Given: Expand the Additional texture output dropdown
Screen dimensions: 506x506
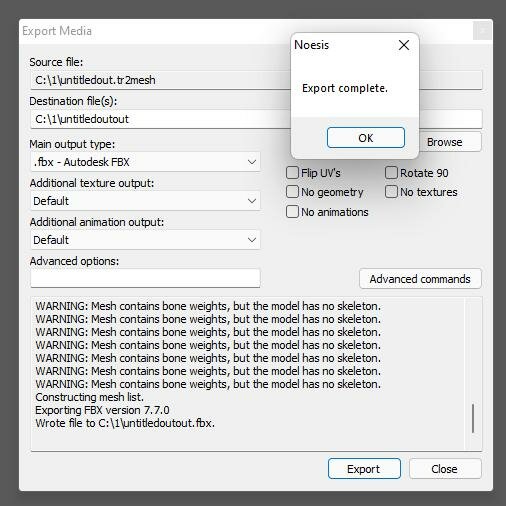Looking at the screenshot, I should (x=145, y=201).
